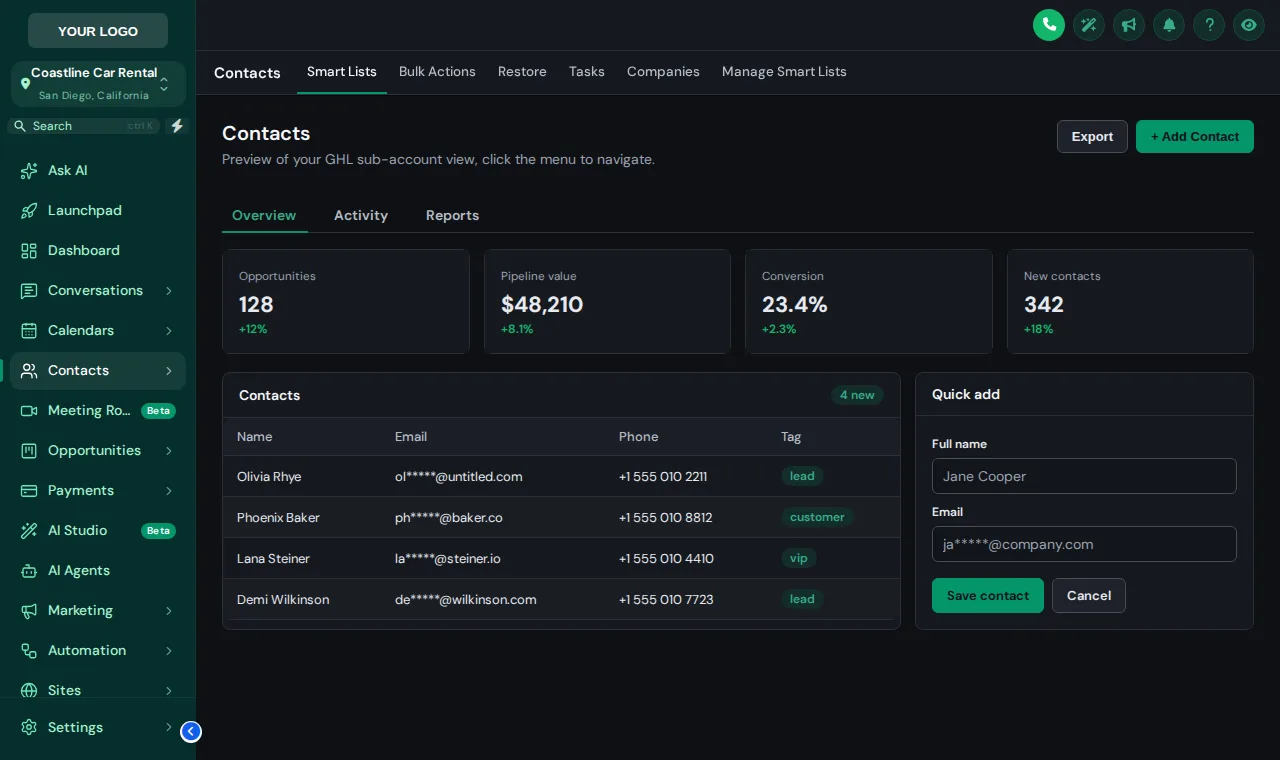1280x760 pixels.
Task: Focus the Full name input field
Action: pyautogui.click(x=1084, y=476)
